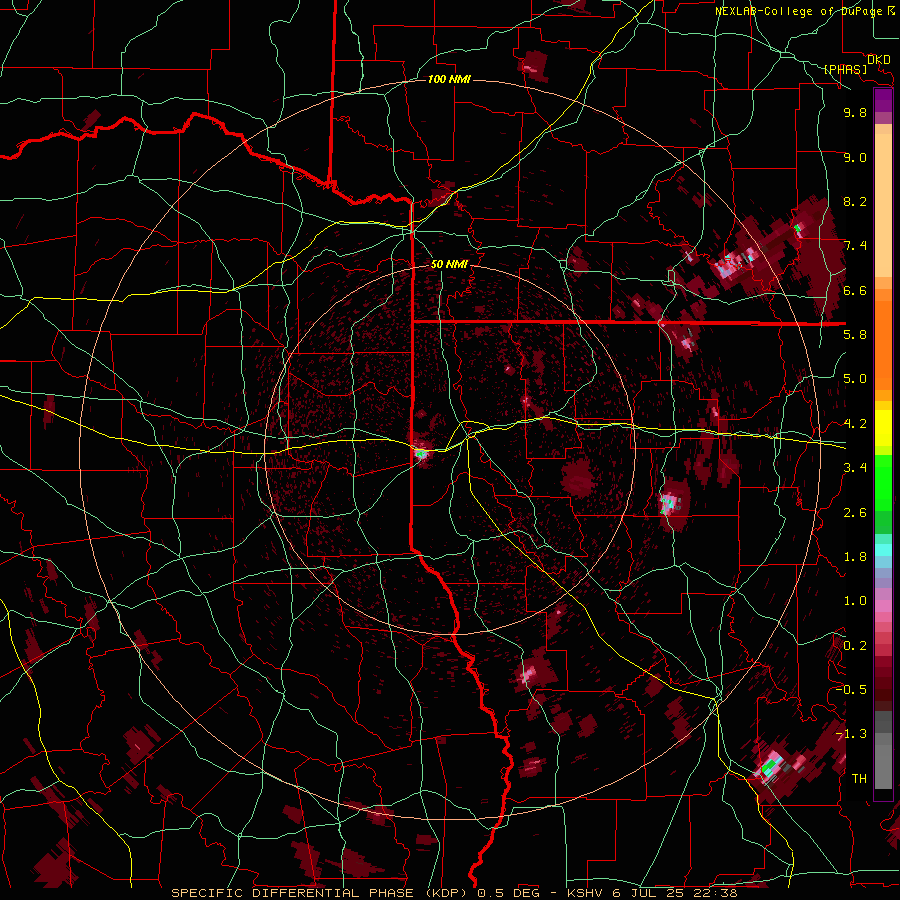Click the 6.6 scale value
The image size is (900, 900).
(x=855, y=290)
